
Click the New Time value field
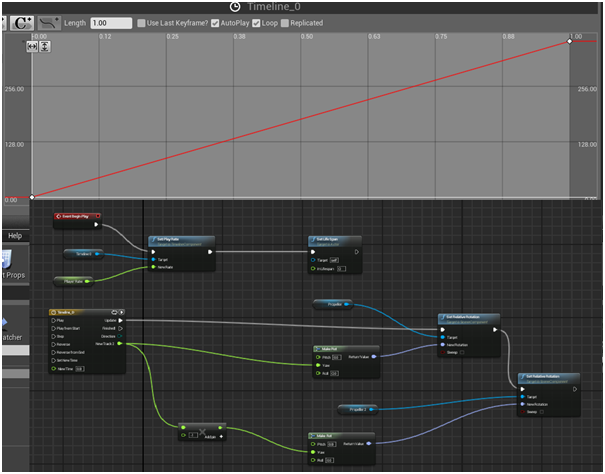point(79,369)
